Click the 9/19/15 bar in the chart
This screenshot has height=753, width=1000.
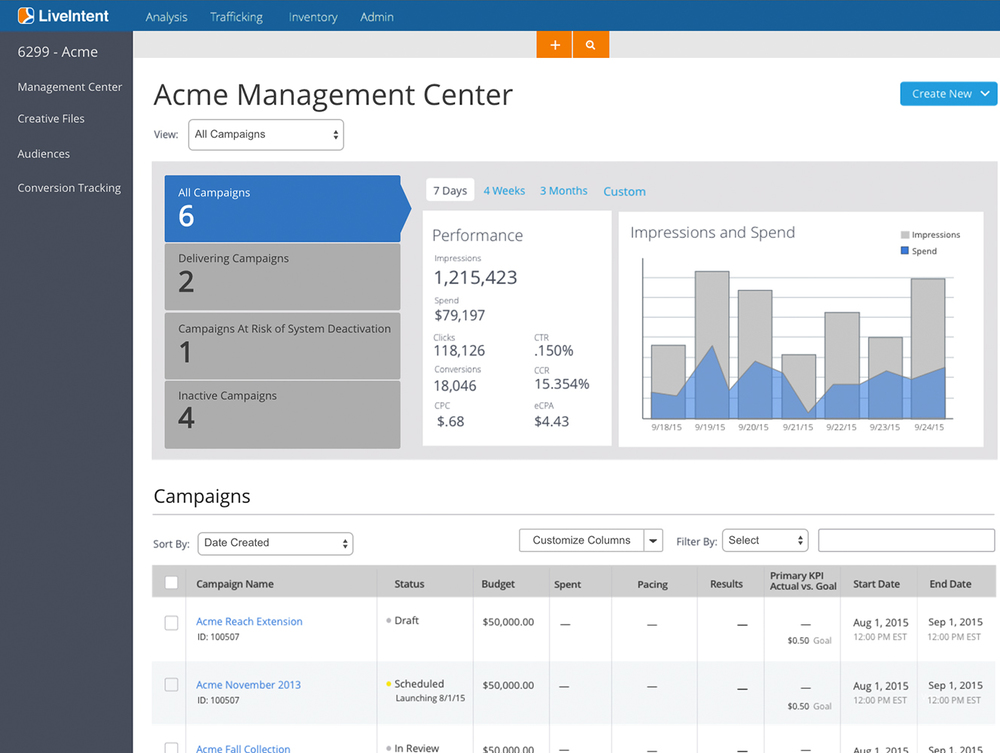[x=712, y=344]
